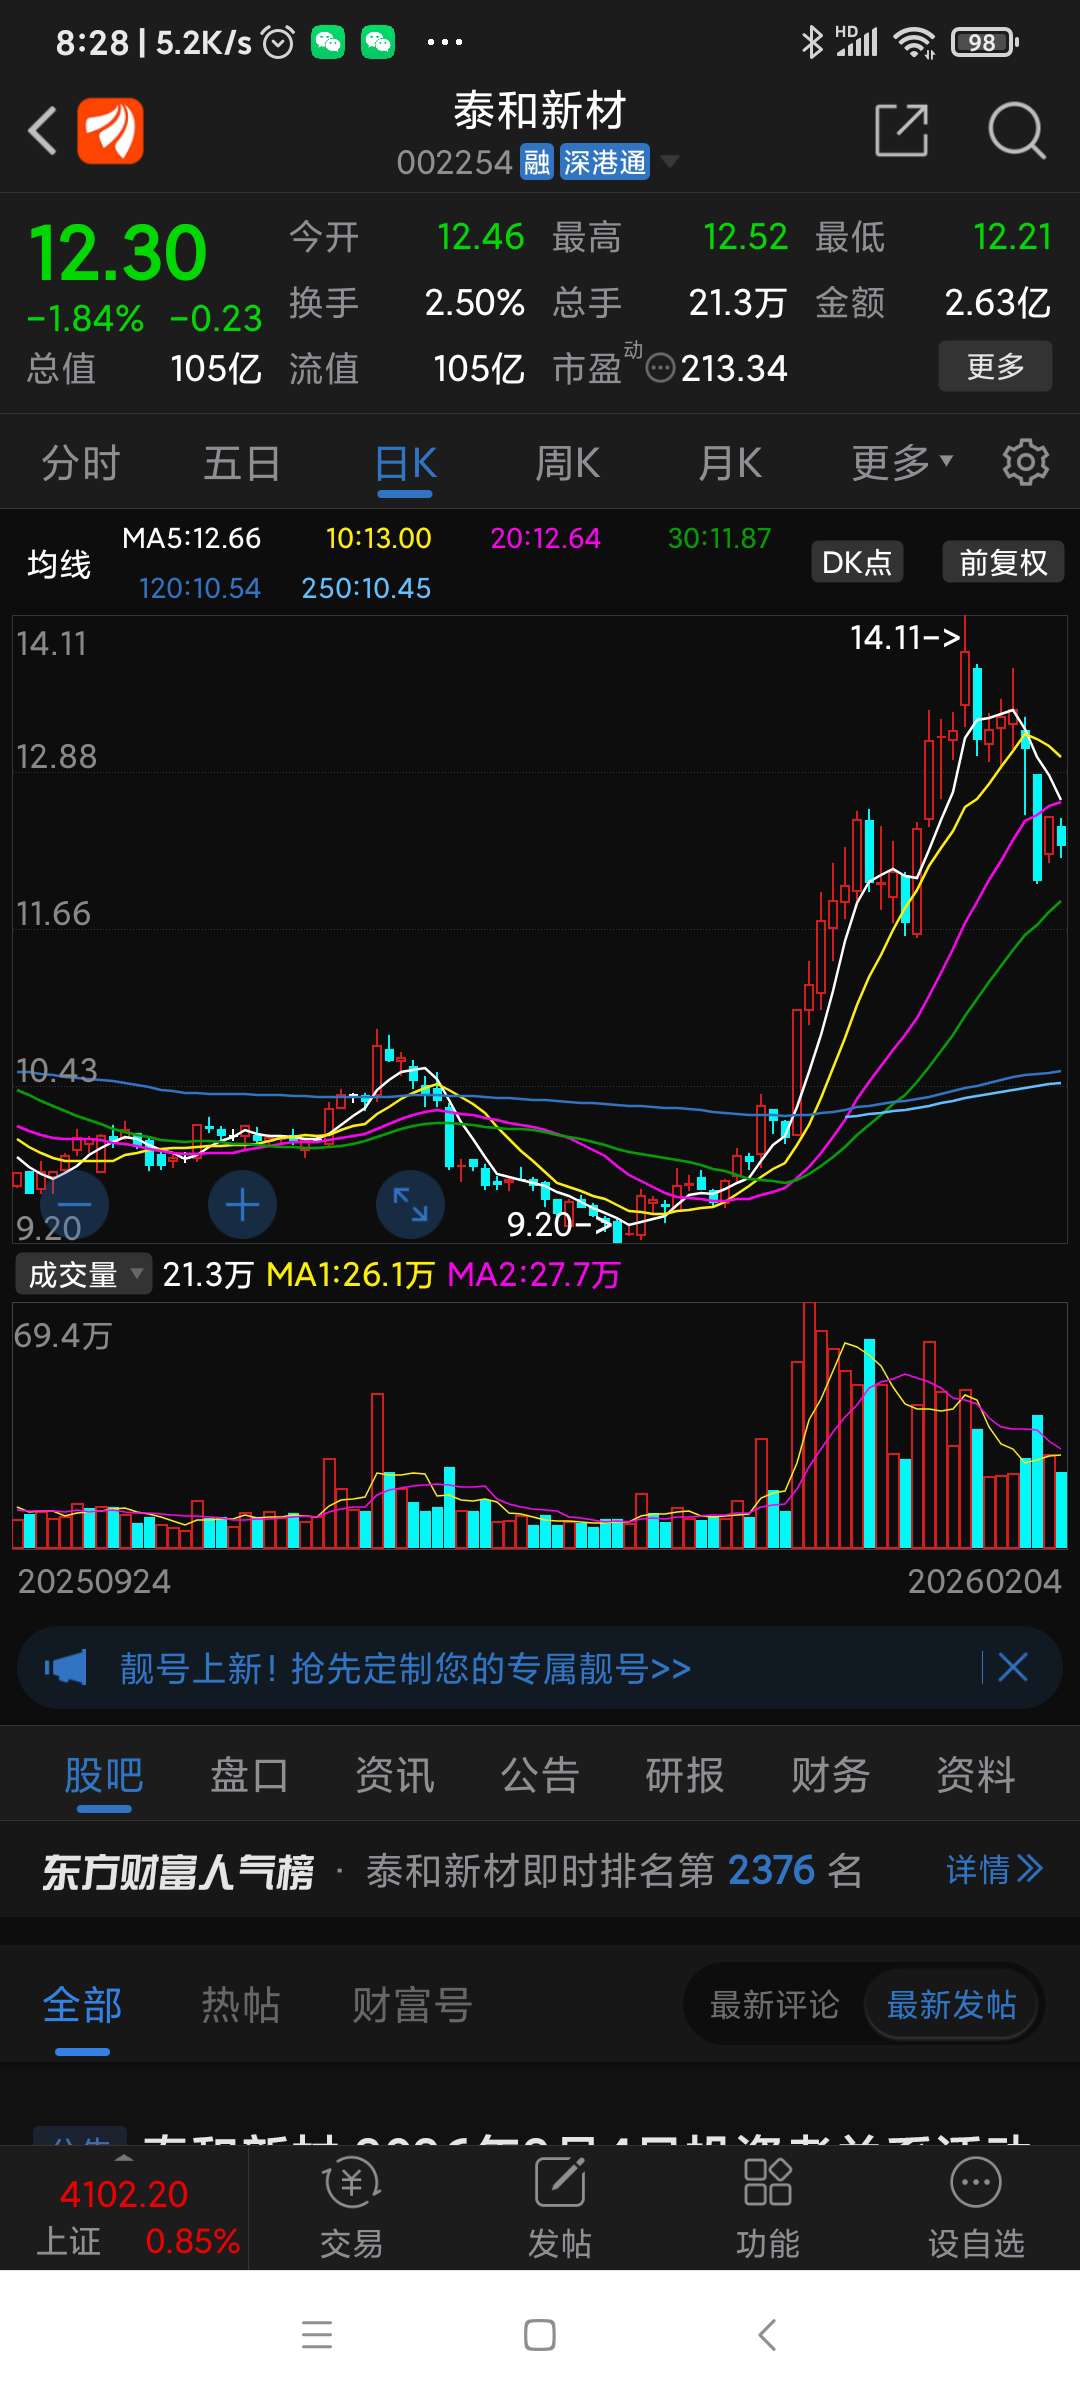Image resolution: width=1080 pixels, height=2400 pixels.
Task: Switch to 五日 chart tab
Action: (x=242, y=464)
